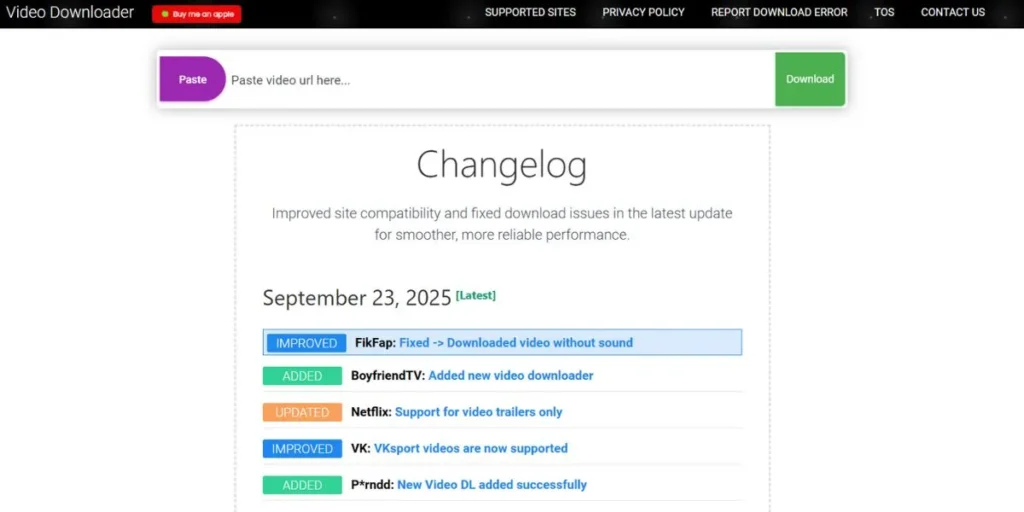Viewport: 1024px width, 512px height.
Task: Open the Contact Us page
Action: coord(952,13)
